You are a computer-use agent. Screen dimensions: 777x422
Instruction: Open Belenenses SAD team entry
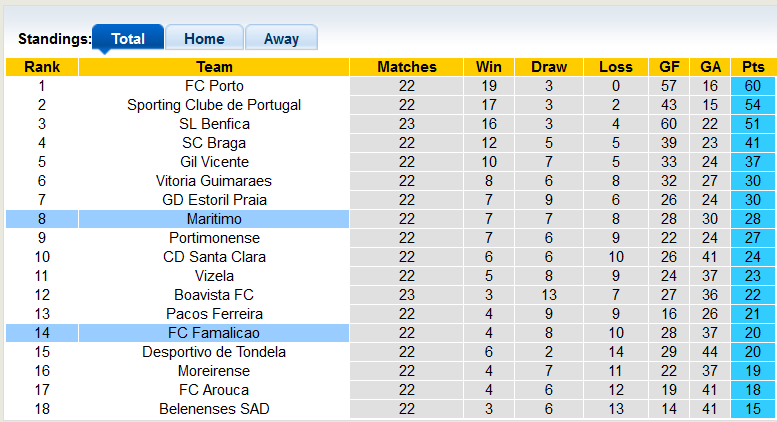[x=214, y=409]
